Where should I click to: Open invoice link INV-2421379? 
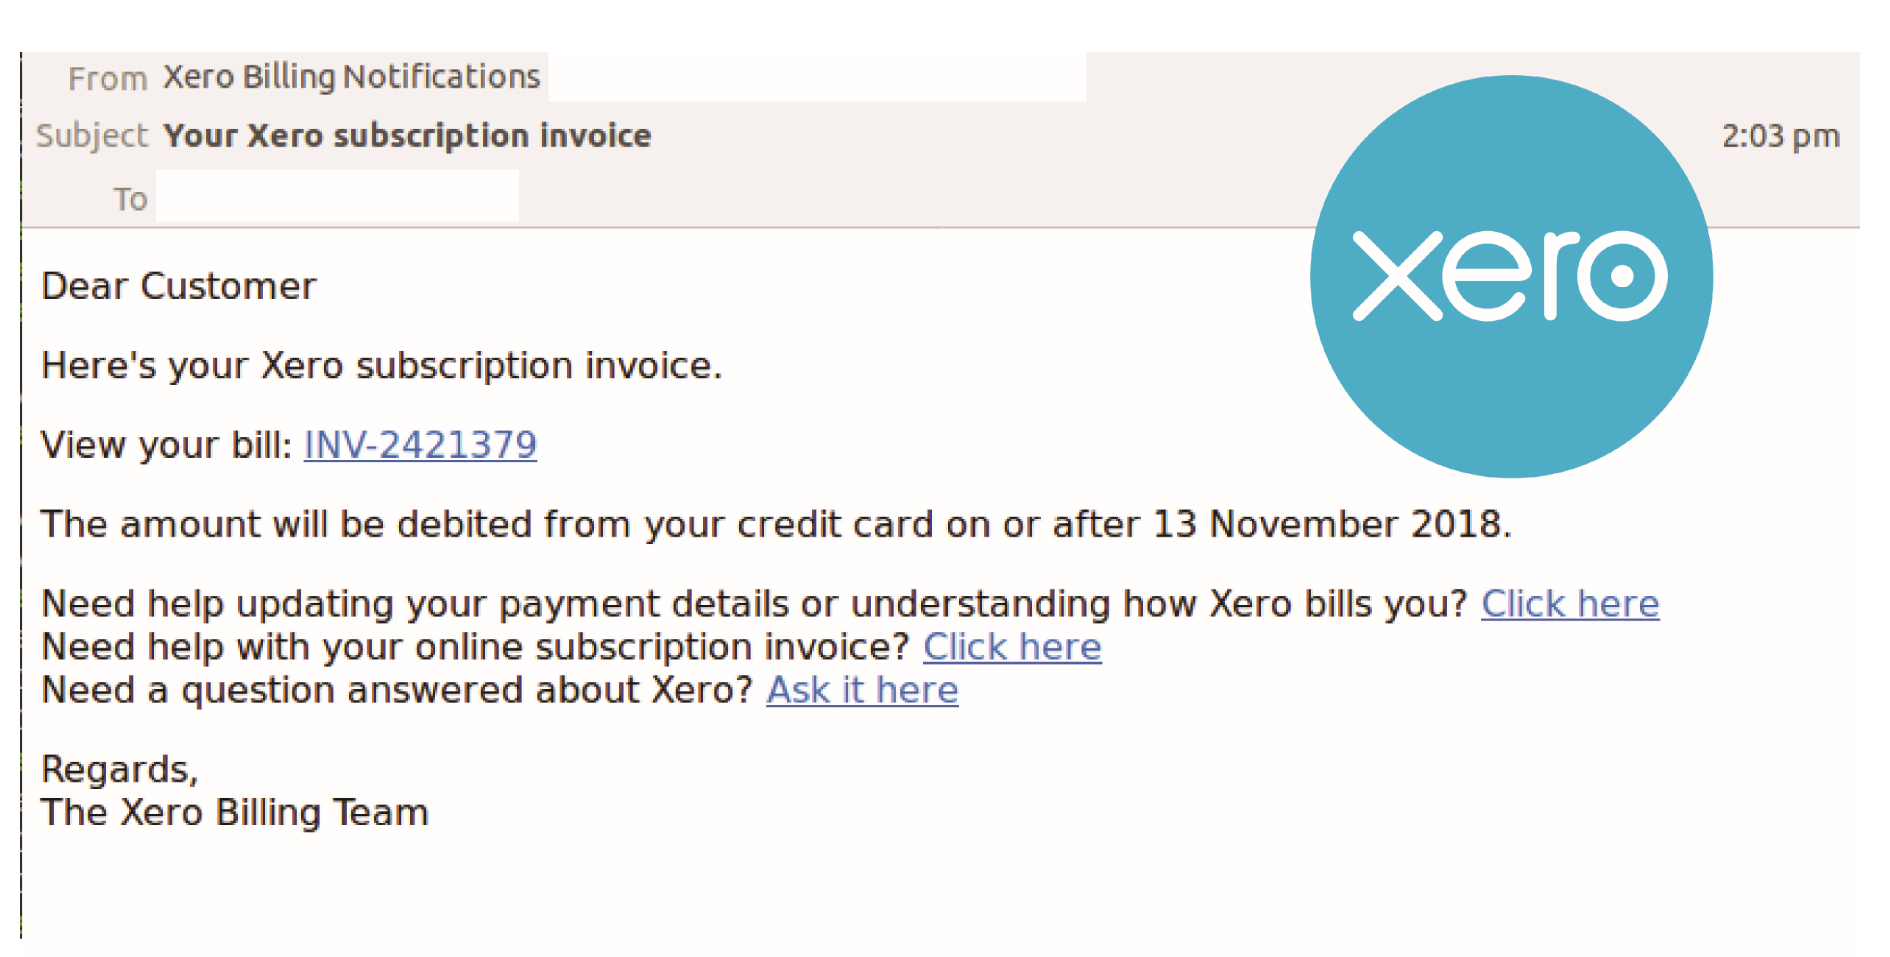(x=419, y=446)
